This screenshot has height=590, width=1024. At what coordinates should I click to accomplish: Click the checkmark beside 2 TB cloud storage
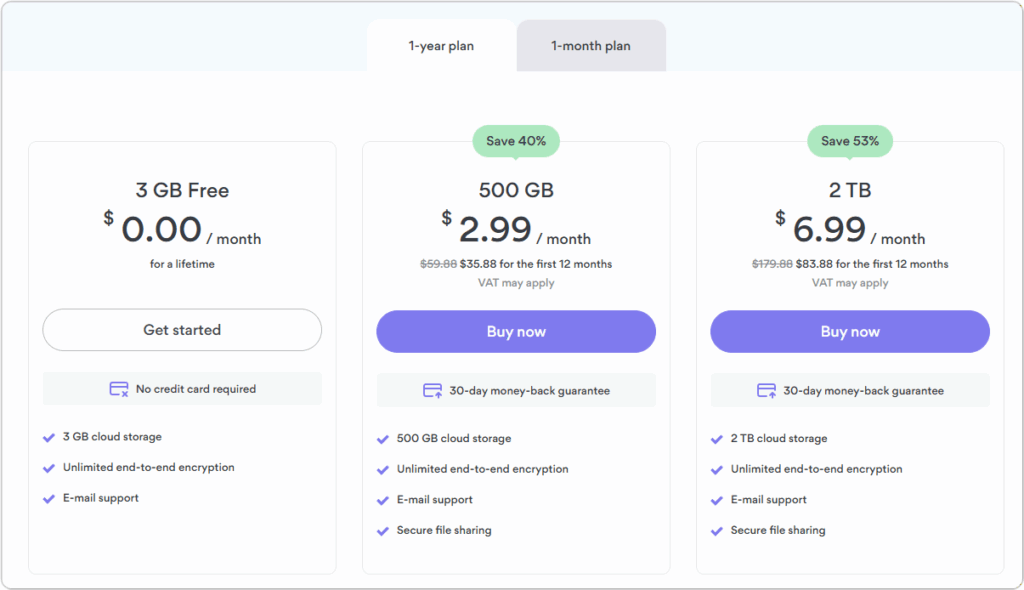point(717,438)
